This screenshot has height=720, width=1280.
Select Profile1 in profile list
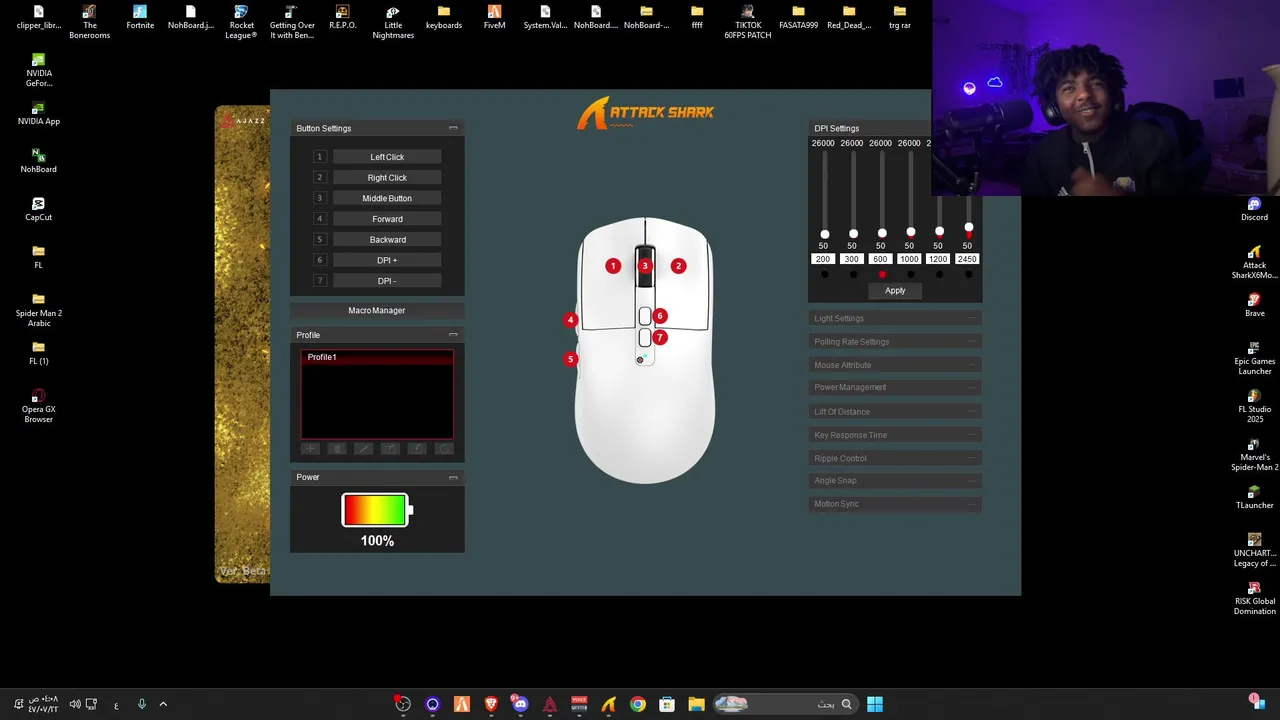coord(377,357)
